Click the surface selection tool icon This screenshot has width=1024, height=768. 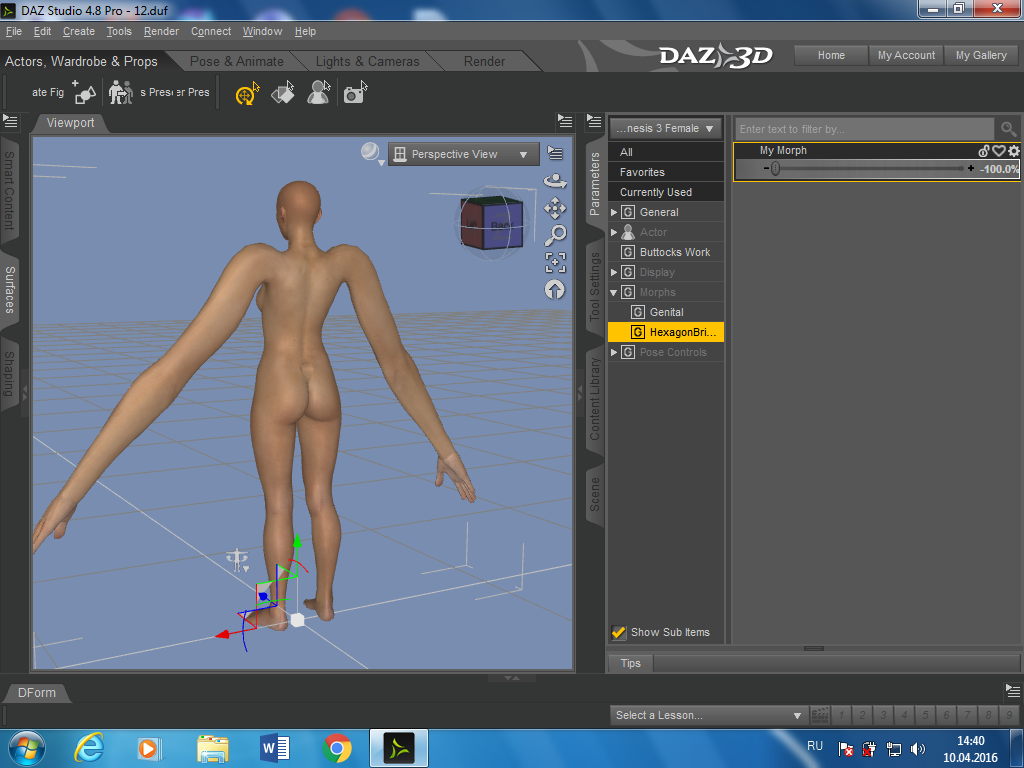click(283, 94)
